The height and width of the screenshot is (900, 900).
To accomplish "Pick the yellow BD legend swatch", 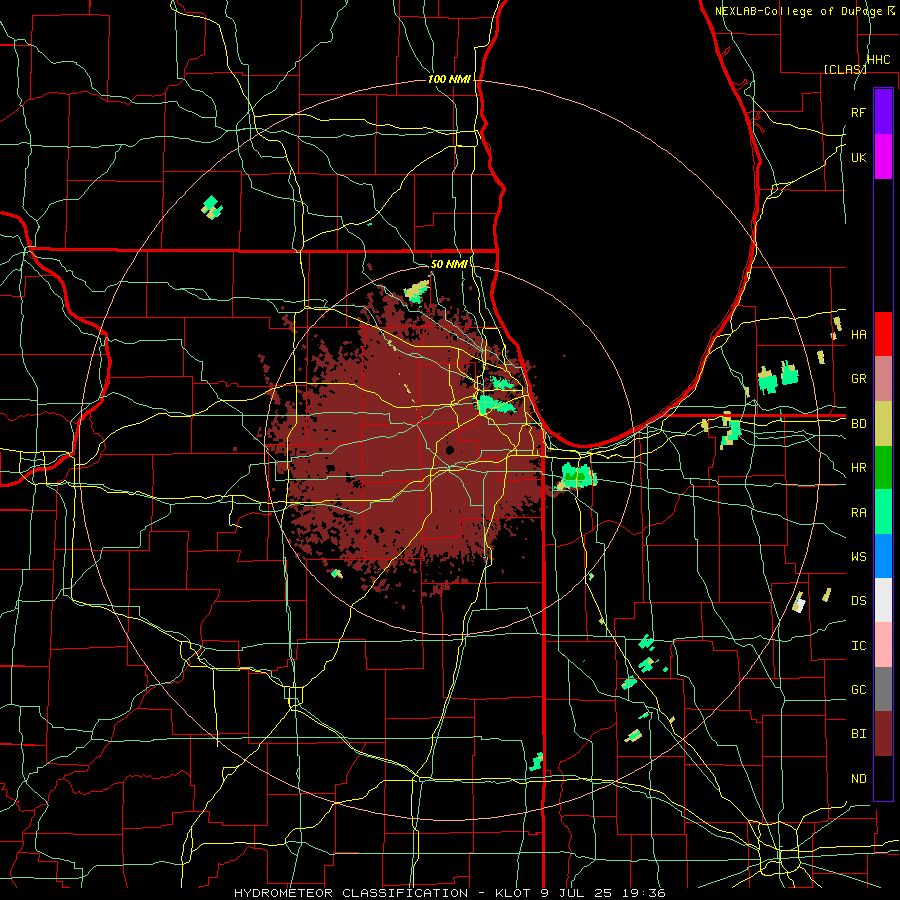I will (883, 424).
